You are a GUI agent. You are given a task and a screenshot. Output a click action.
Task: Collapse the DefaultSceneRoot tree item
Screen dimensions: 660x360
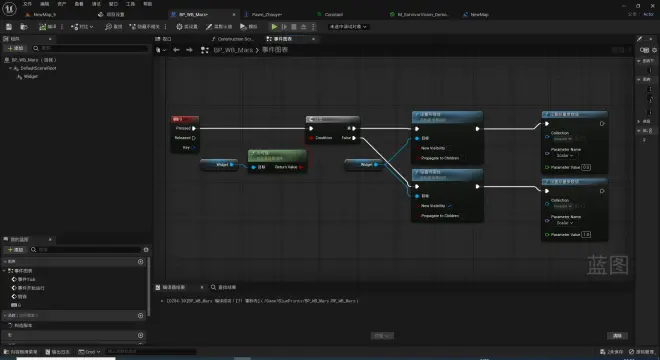11,68
